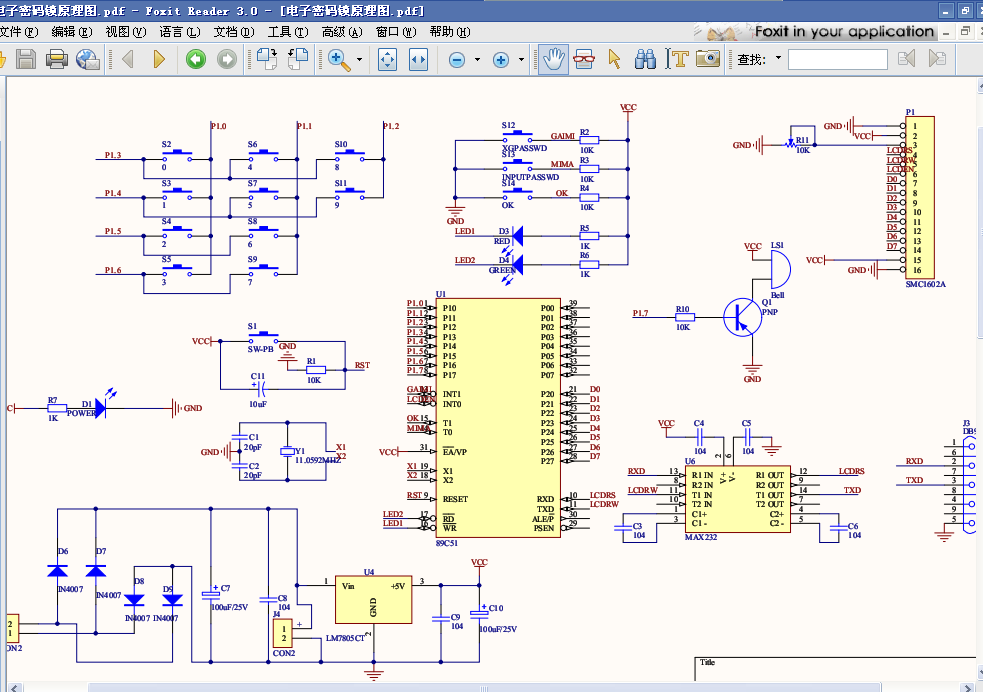983x692 pixels.
Task: Open the zoom tool dropdown arrow
Action: pyautogui.click(x=359, y=60)
